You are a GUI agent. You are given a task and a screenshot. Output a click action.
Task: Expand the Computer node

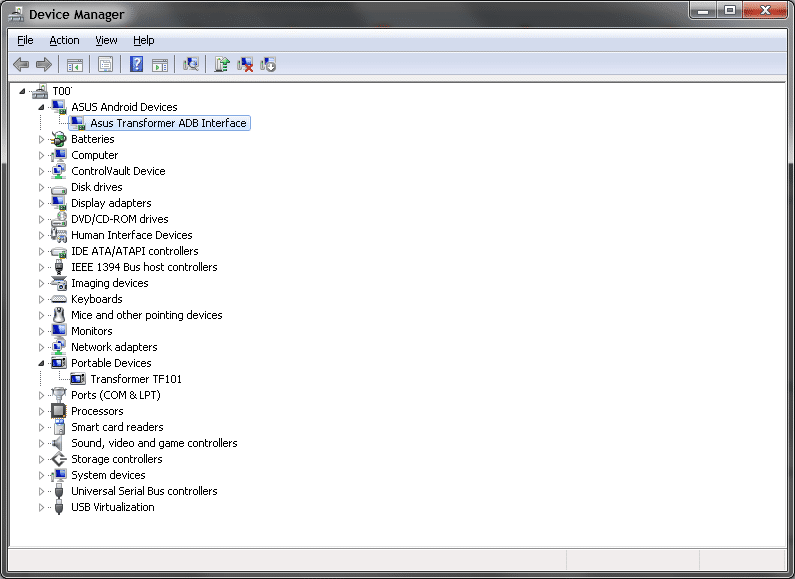pos(41,155)
